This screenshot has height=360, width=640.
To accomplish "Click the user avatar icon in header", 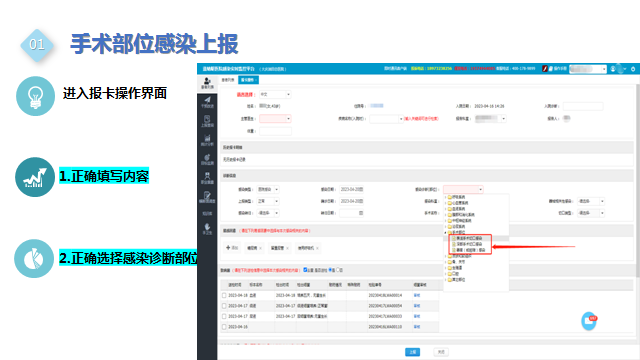I will [x=613, y=69].
